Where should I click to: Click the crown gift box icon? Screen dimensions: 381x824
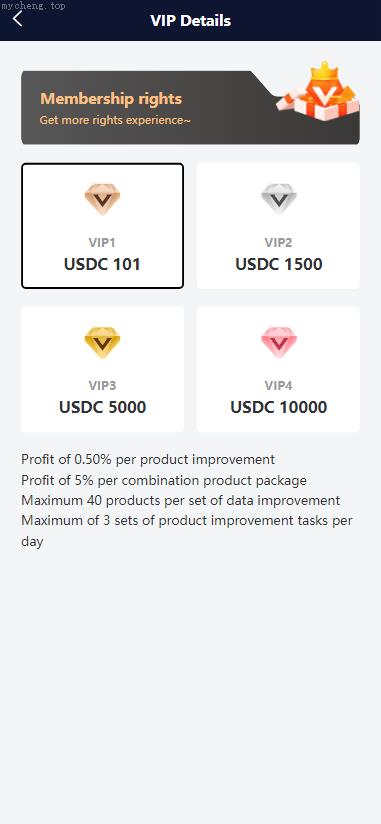click(x=319, y=90)
